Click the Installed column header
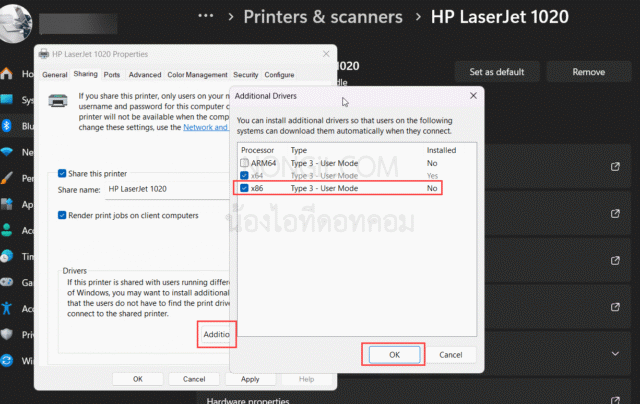 [441, 150]
